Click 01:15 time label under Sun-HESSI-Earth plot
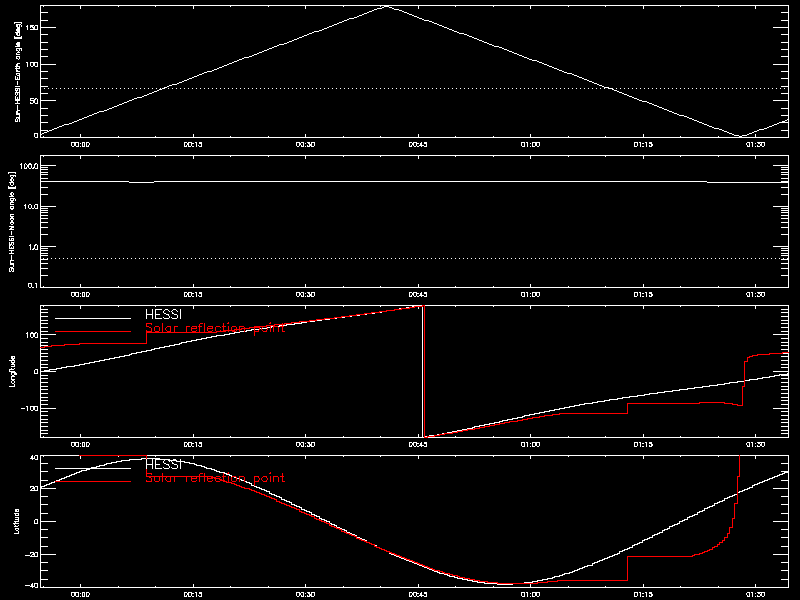 point(643,144)
